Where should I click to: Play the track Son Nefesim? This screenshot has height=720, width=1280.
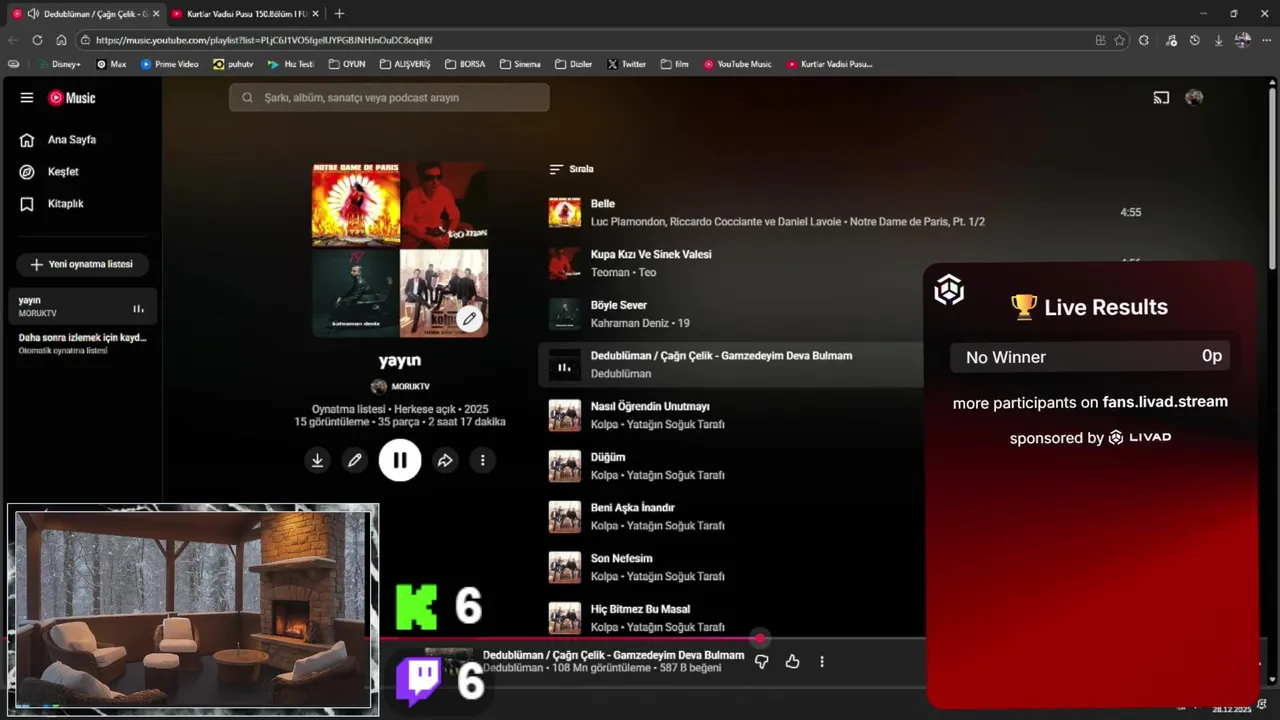[x=622, y=559]
